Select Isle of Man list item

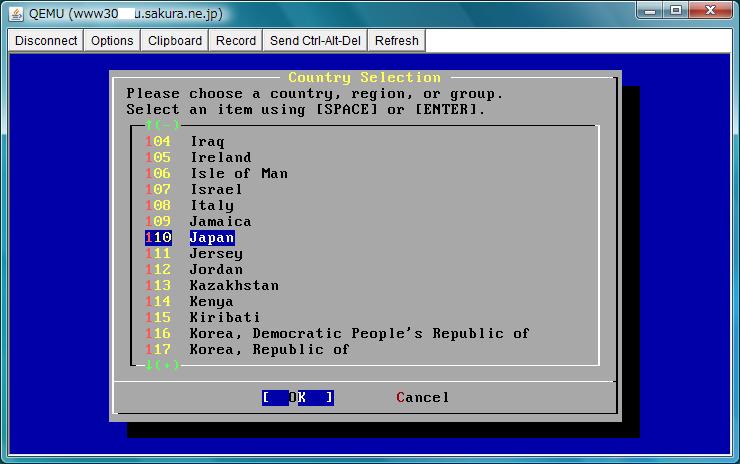(x=238, y=174)
